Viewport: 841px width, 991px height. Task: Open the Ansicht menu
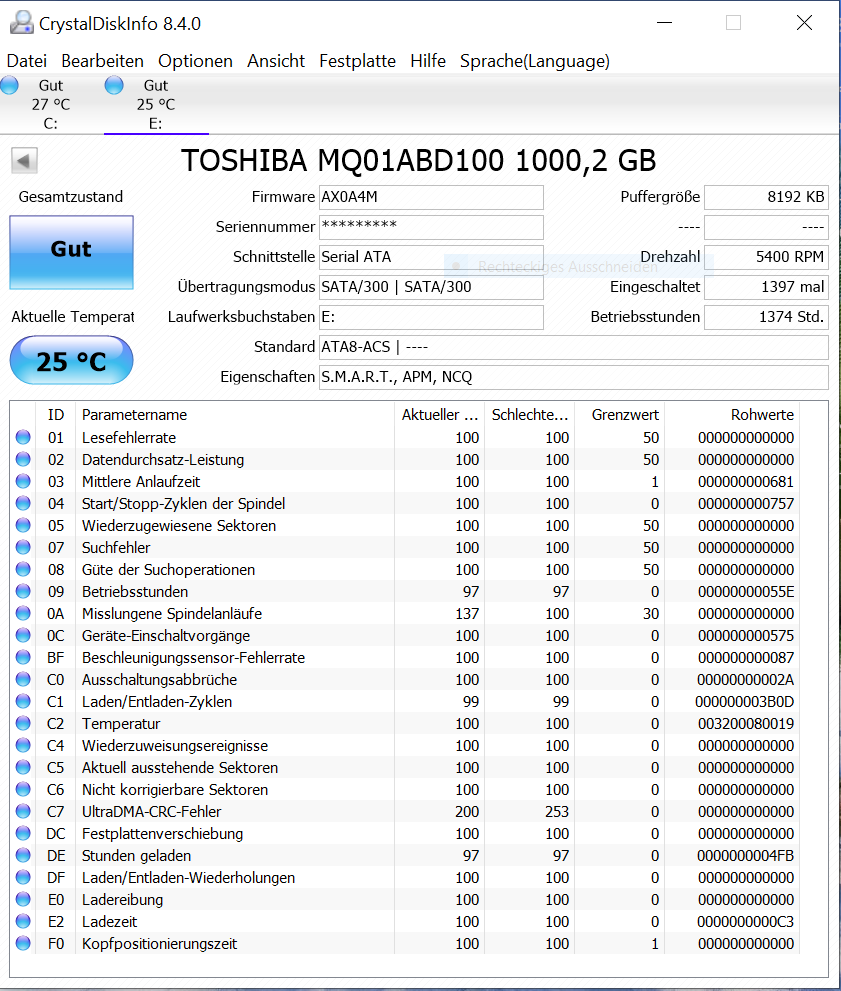pyautogui.click(x=275, y=61)
